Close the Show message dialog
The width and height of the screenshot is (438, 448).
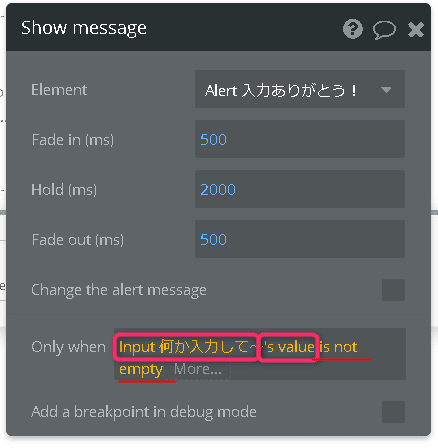coord(416,29)
